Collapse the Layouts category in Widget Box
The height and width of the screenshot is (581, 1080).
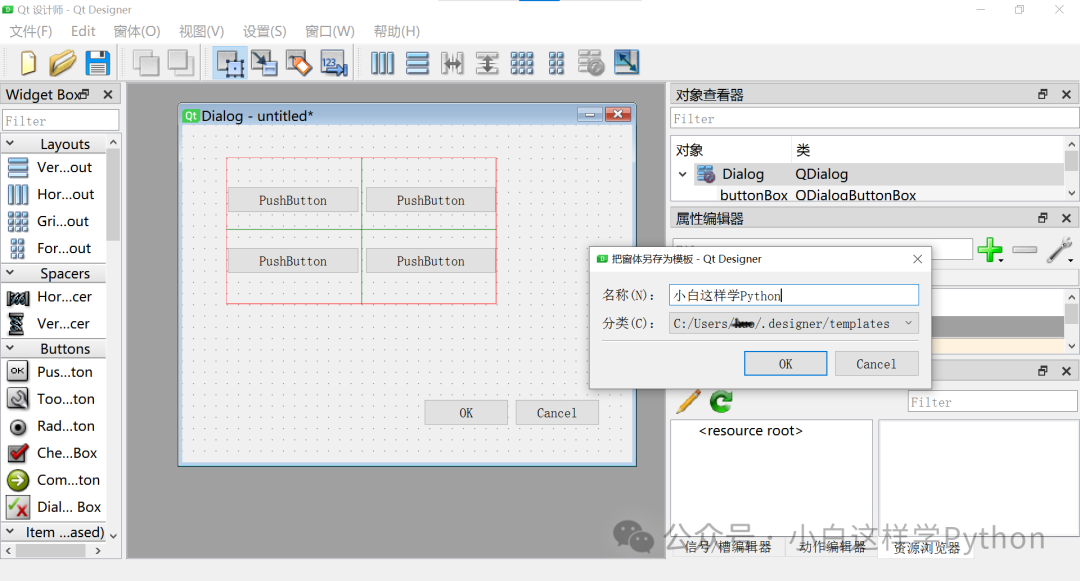click(x=10, y=143)
